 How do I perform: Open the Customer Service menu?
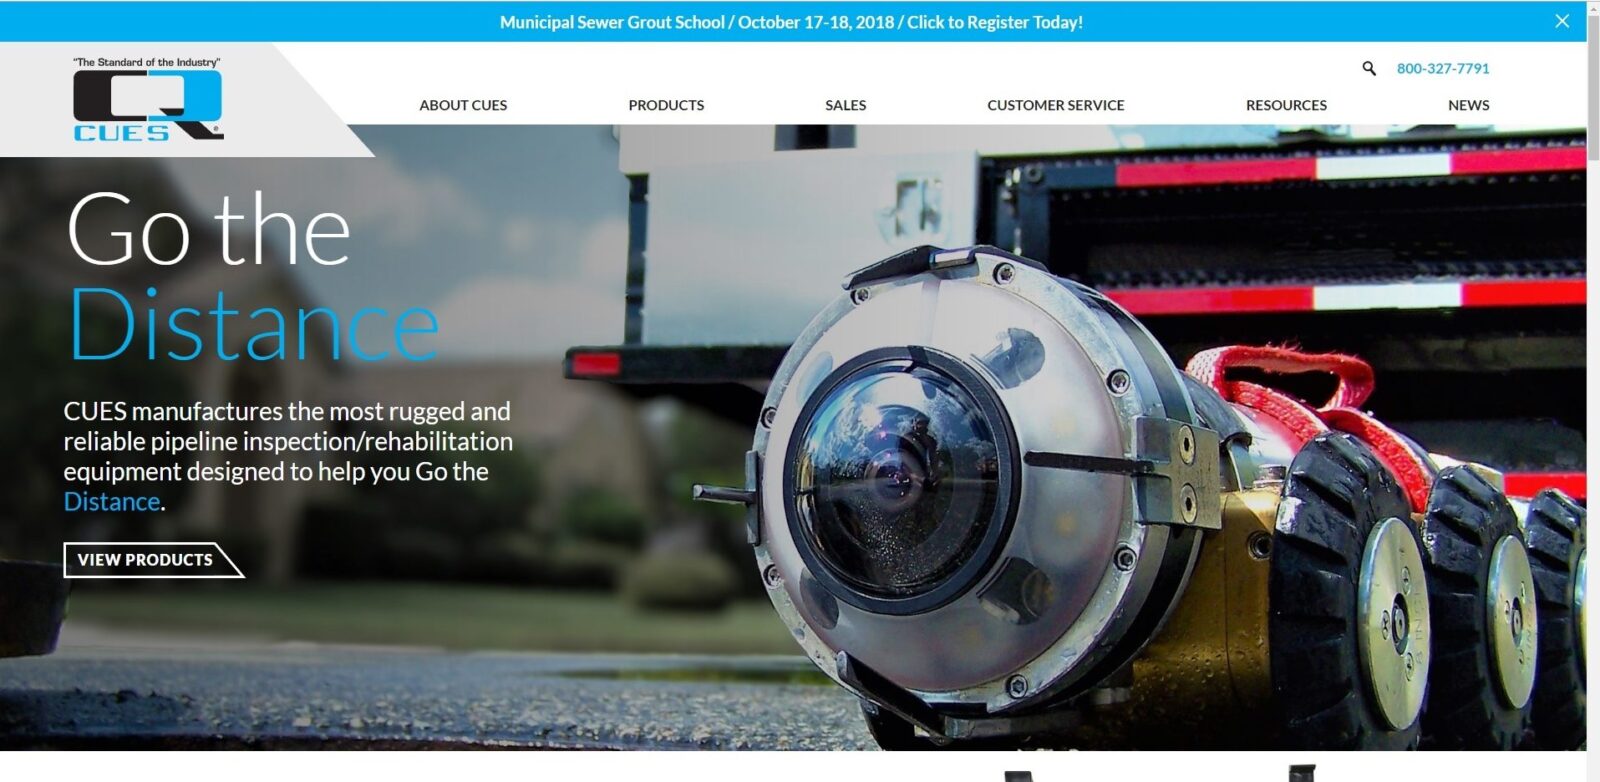pyautogui.click(x=1056, y=105)
